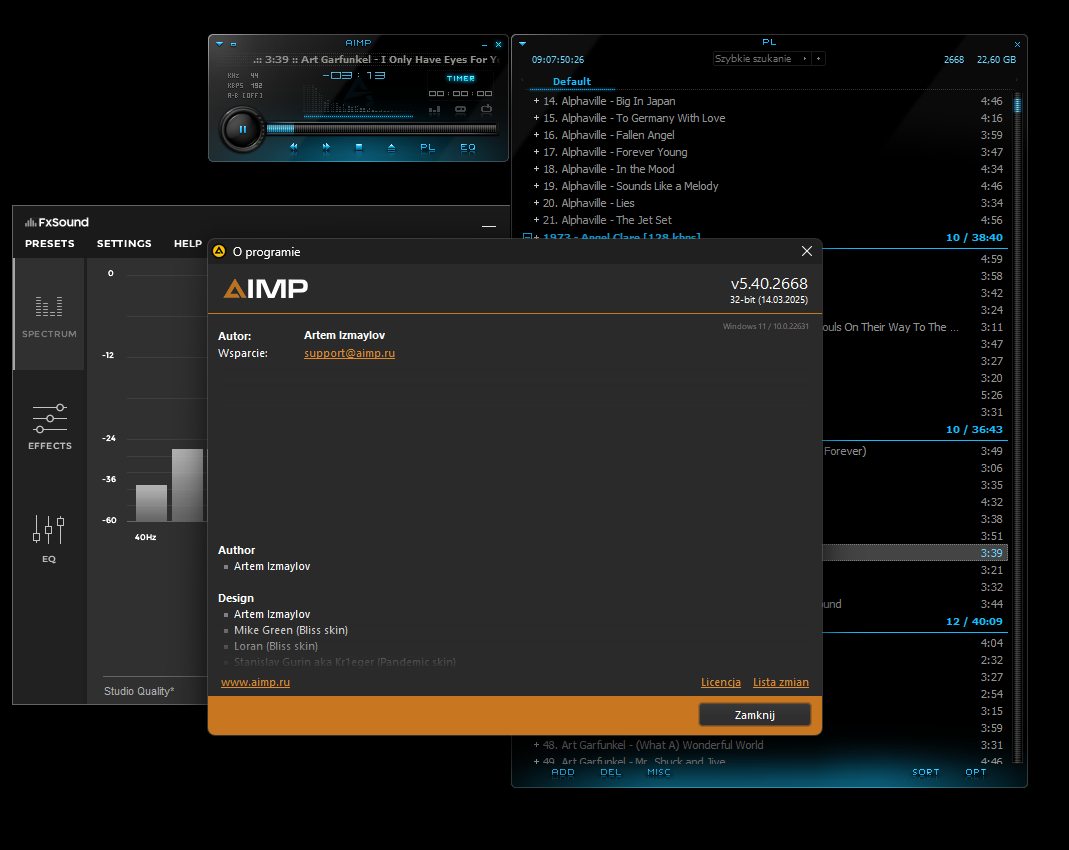Open the FxSound SETTINGS menu
The image size is (1069, 850).
click(x=124, y=243)
